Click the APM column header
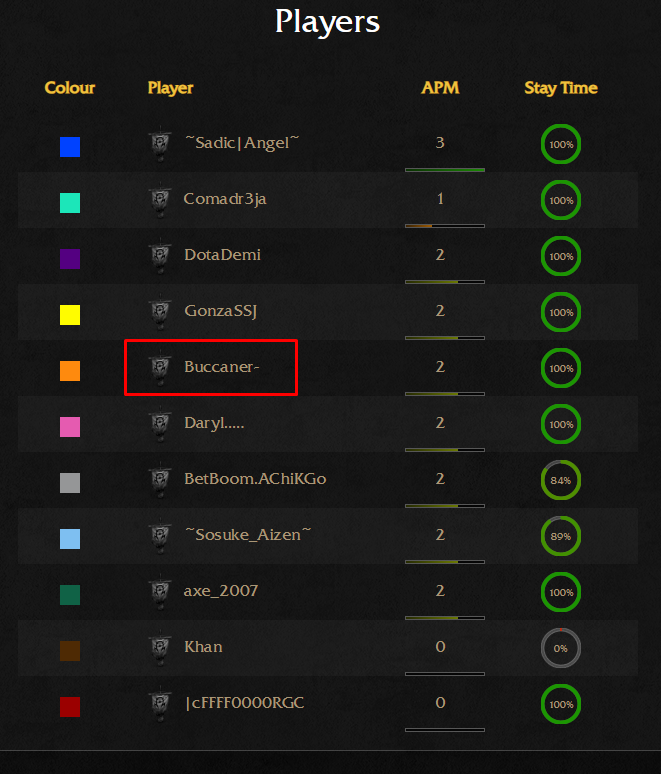The image size is (661, 774). (440, 88)
